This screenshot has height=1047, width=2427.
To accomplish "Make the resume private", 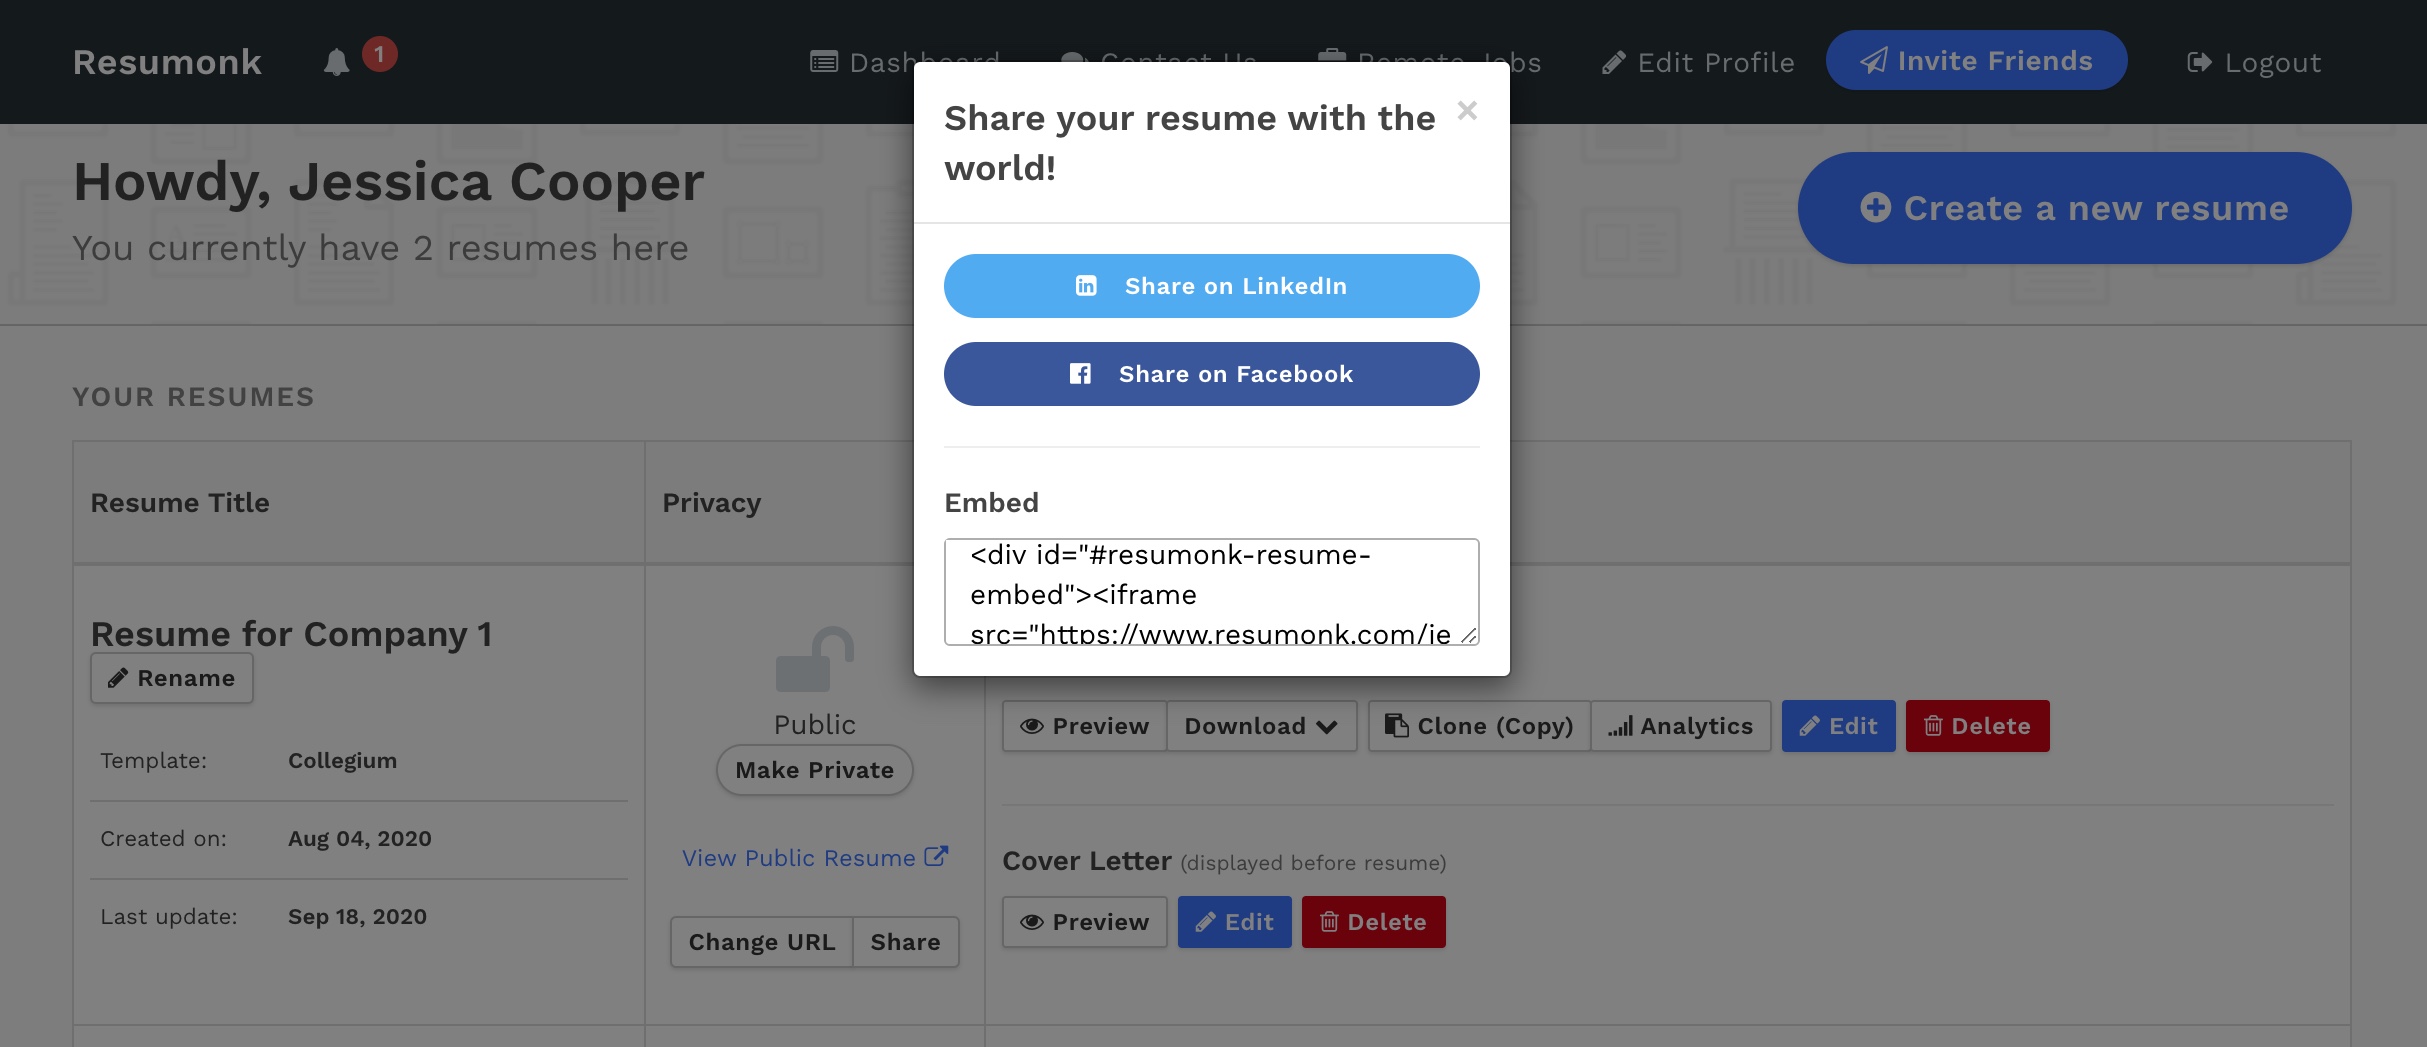I will (x=814, y=770).
